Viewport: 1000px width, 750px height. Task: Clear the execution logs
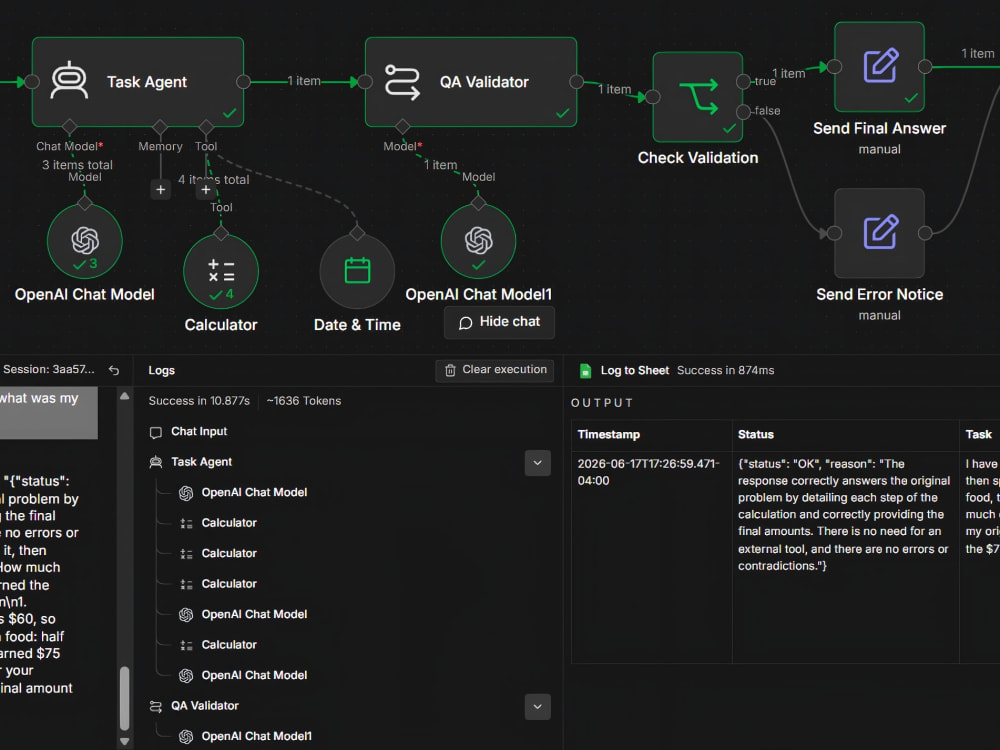(495, 370)
